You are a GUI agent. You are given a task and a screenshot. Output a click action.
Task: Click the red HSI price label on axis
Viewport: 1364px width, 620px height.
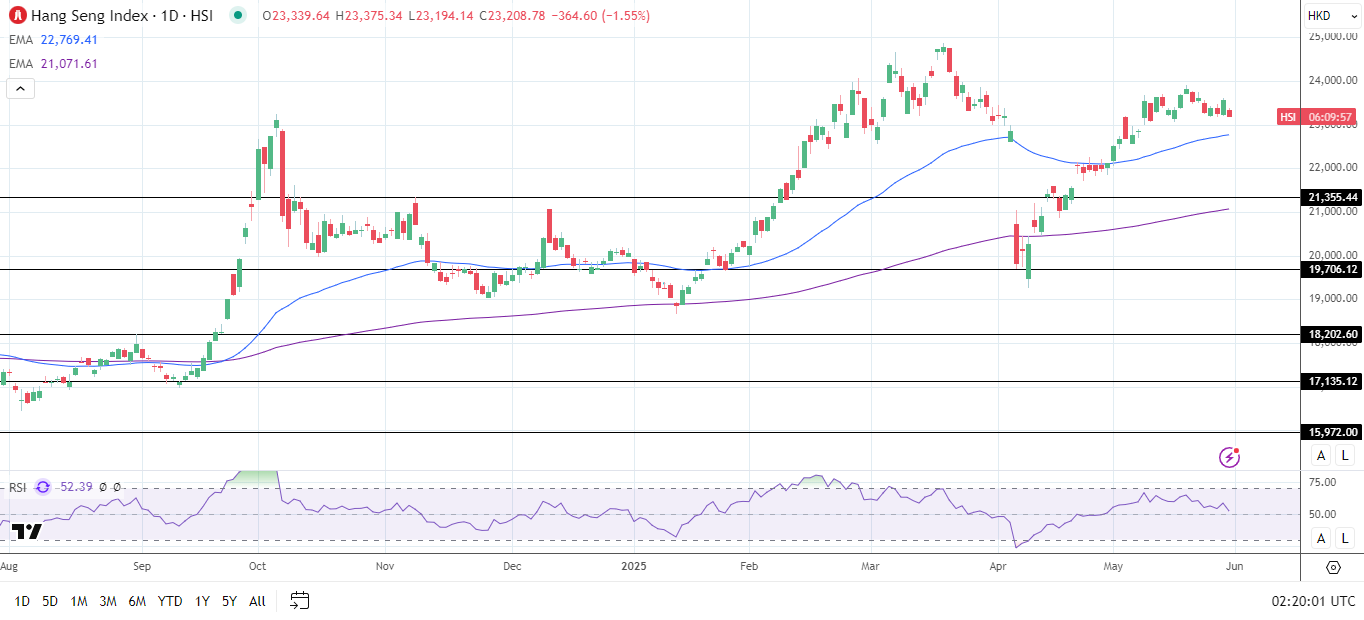1288,117
